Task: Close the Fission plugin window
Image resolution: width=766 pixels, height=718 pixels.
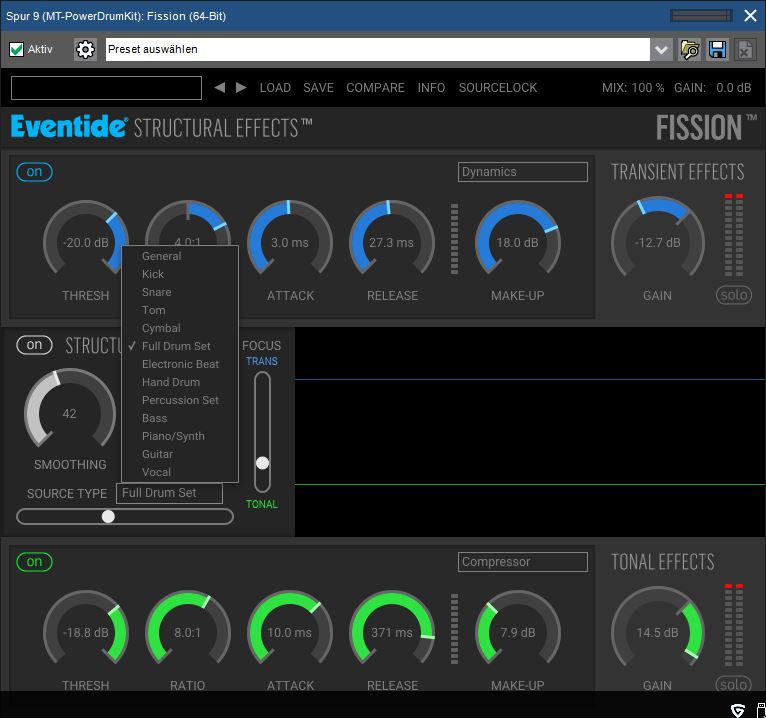Action: 750,16
